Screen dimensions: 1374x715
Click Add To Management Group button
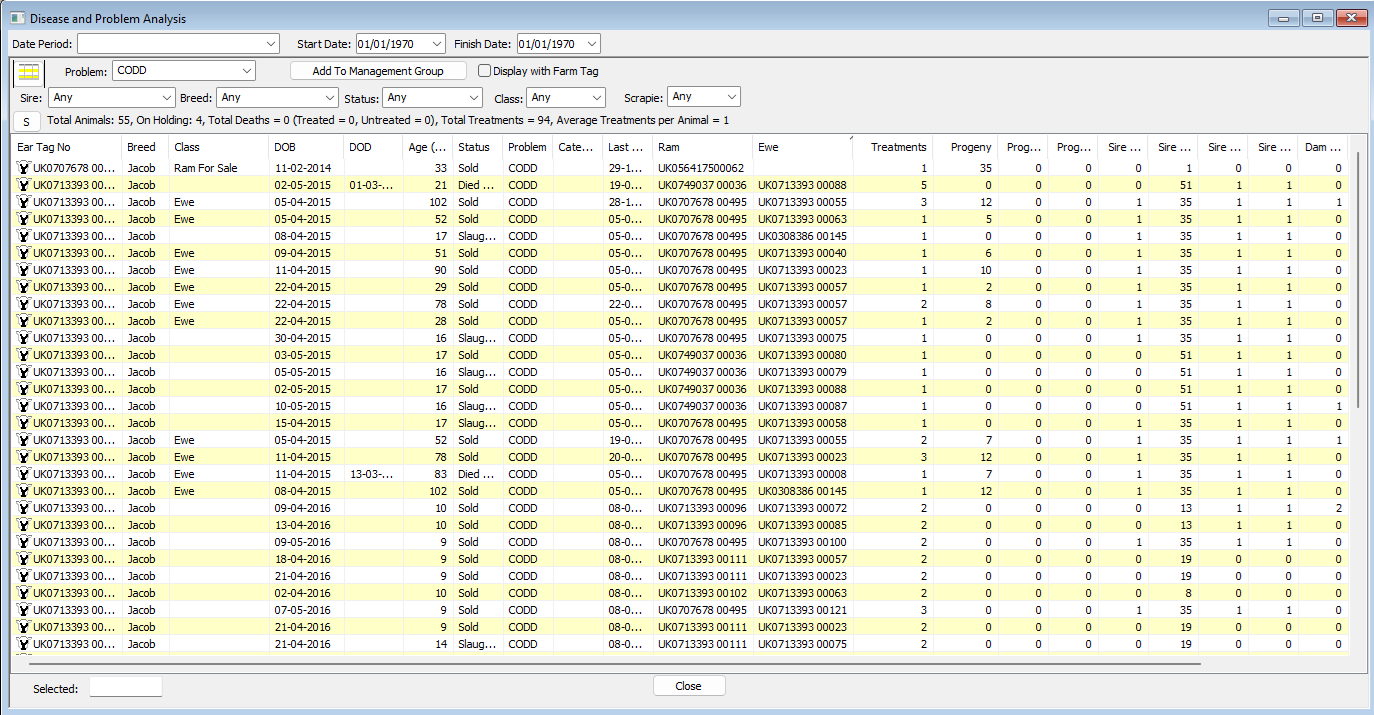click(x=378, y=71)
